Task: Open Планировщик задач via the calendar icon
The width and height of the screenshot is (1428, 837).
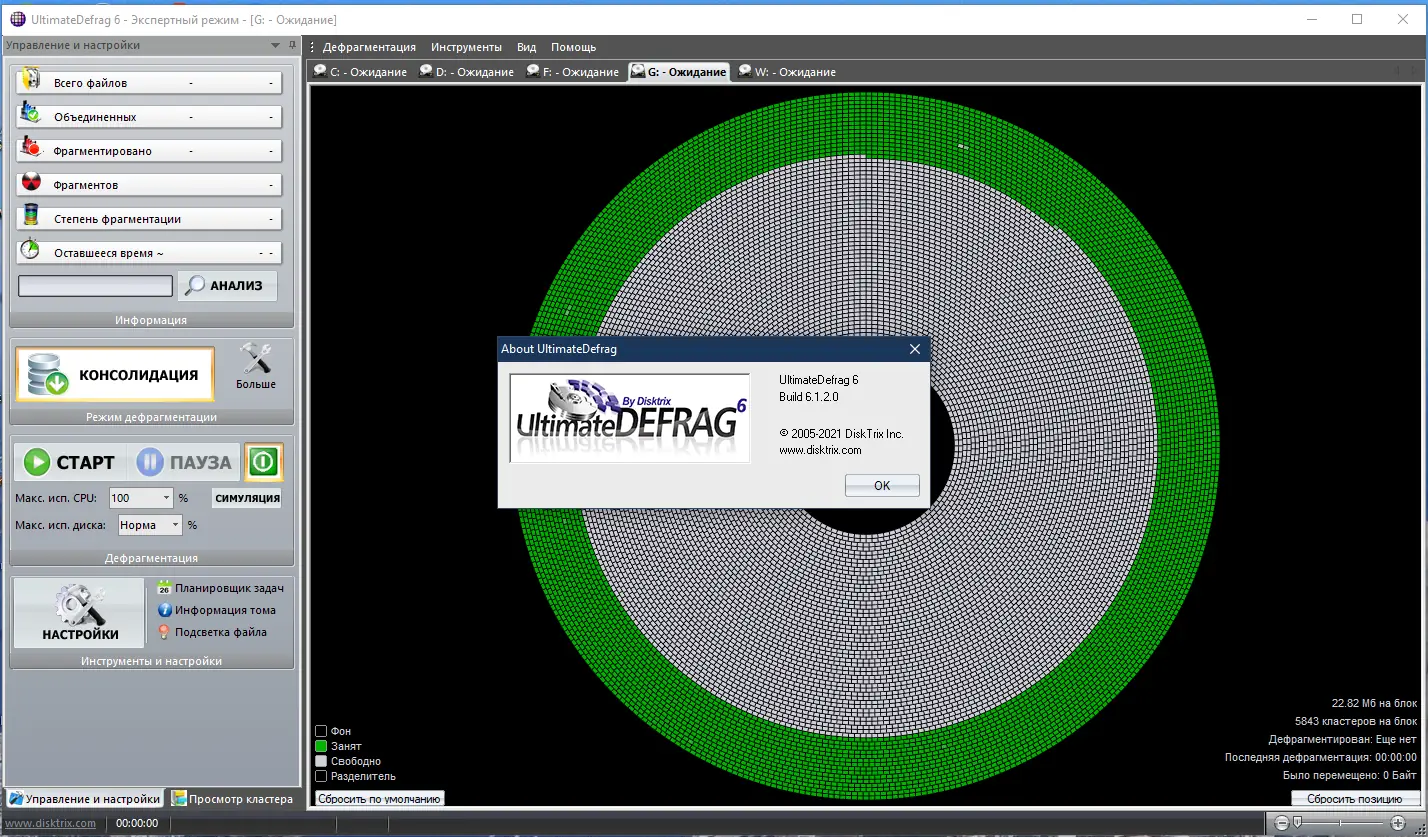Action: 164,587
